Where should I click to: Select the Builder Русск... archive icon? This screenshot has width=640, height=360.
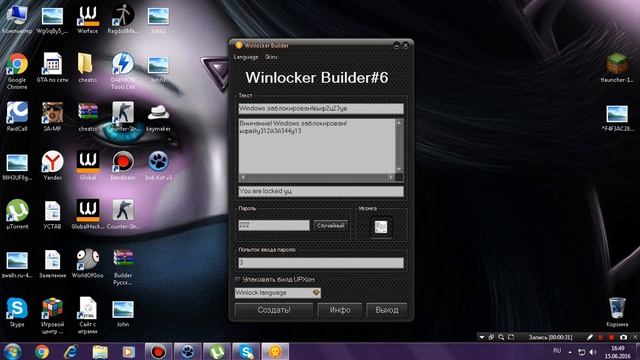(x=123, y=267)
